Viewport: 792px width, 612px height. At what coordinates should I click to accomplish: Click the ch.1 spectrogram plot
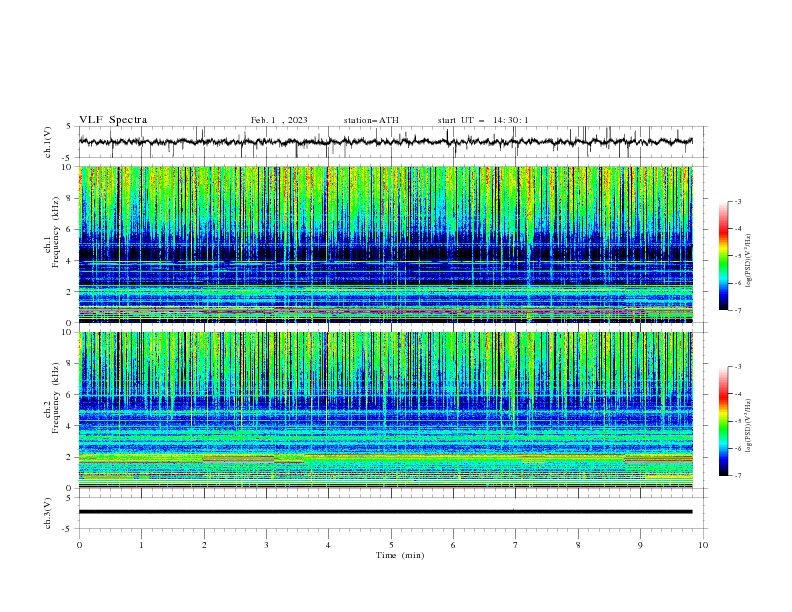(x=386, y=244)
